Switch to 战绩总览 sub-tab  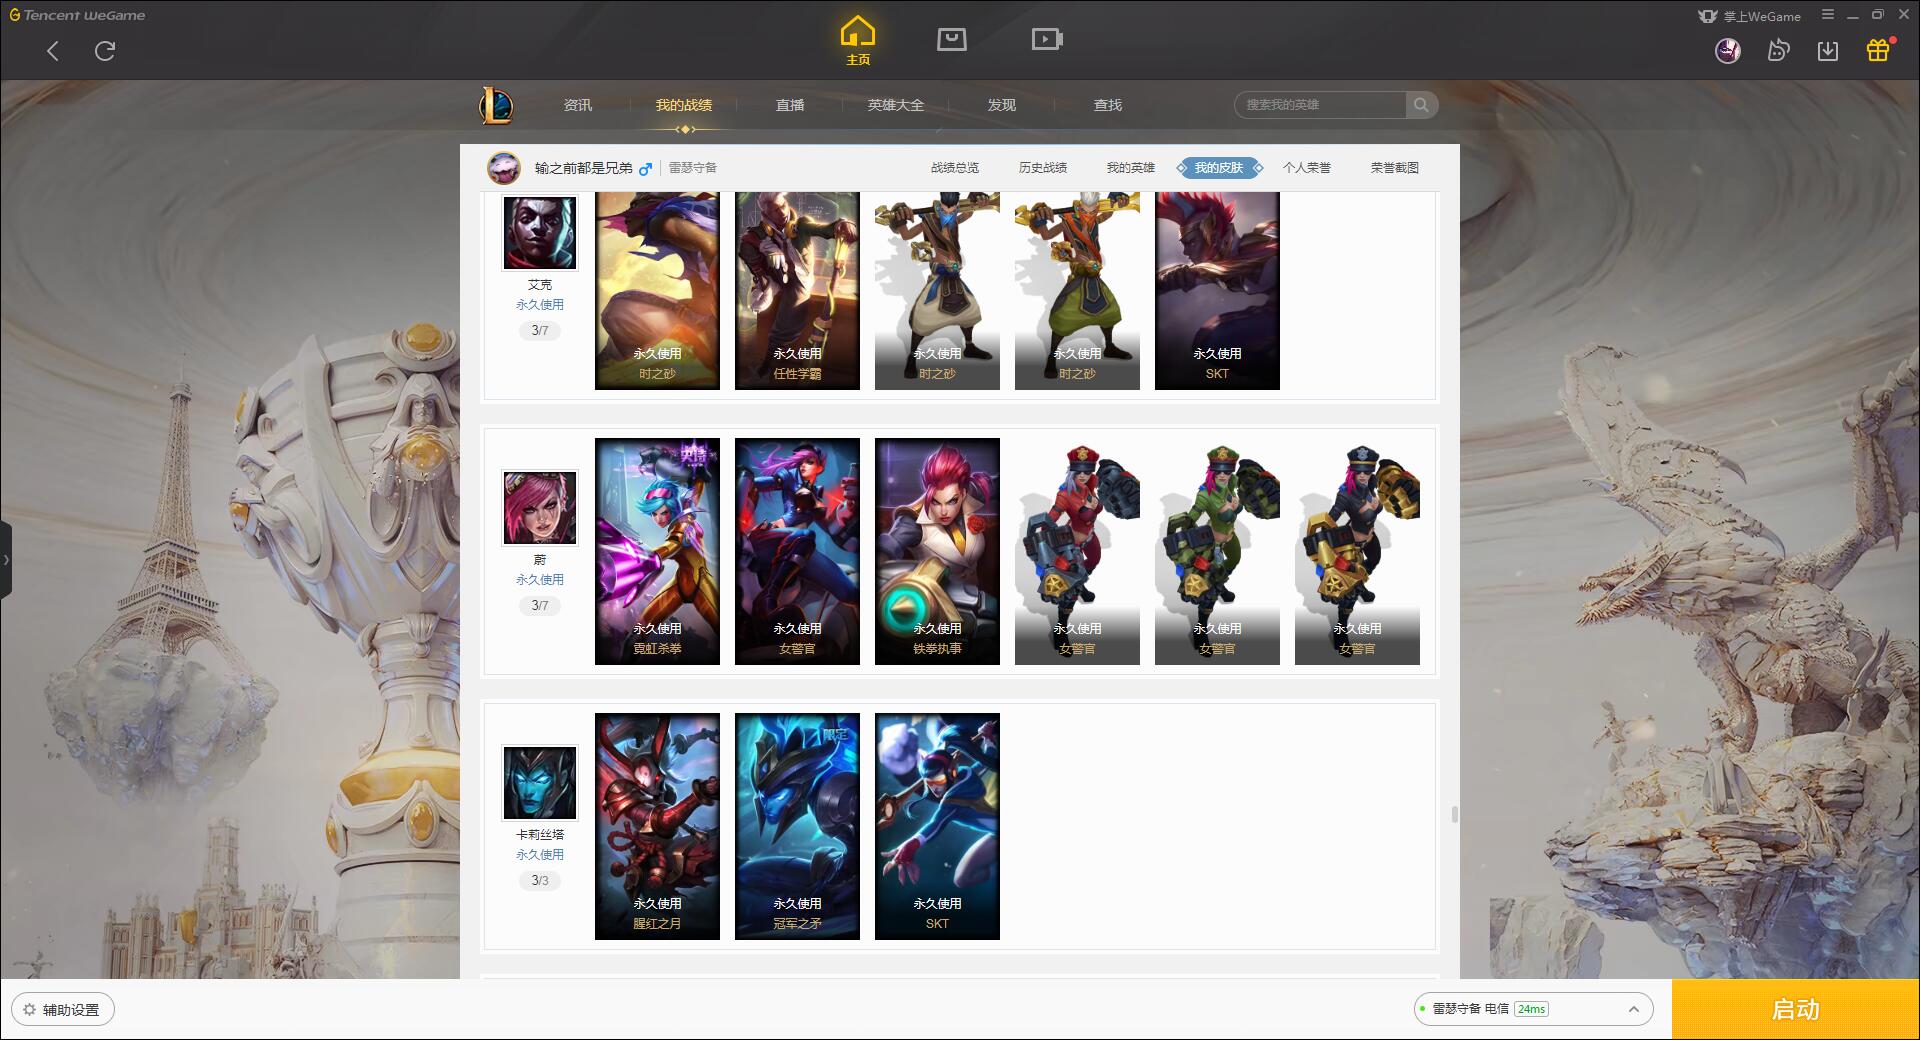(955, 168)
